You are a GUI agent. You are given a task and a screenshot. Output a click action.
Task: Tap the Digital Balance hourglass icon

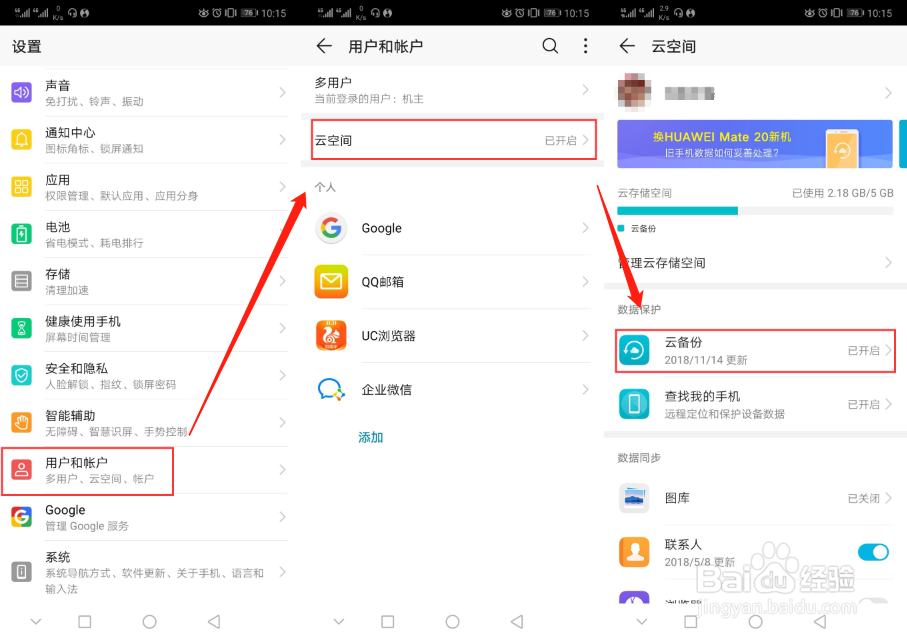coord(21,328)
